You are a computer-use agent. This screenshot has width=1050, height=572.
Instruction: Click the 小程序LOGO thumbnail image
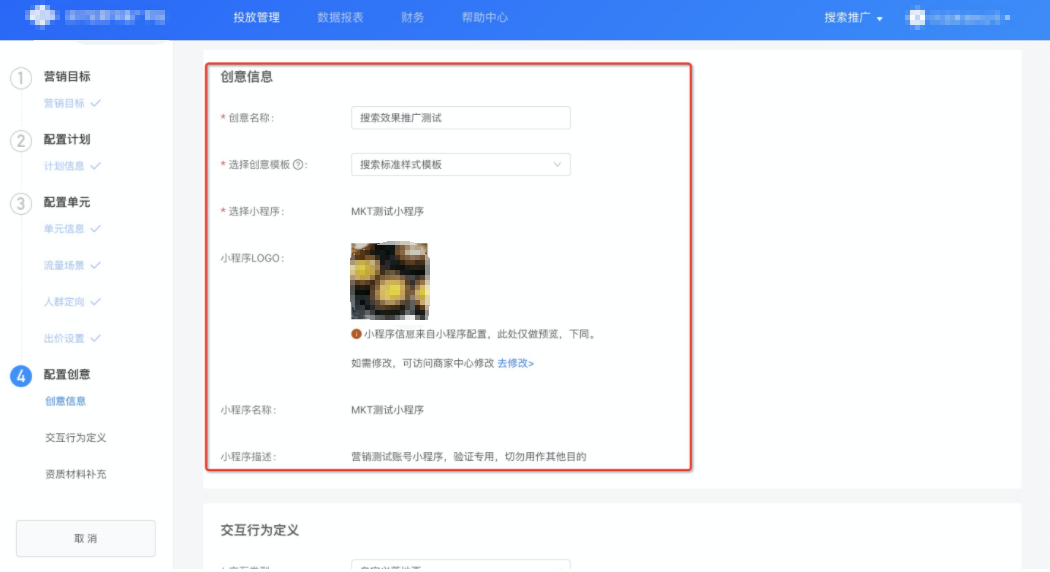(389, 281)
